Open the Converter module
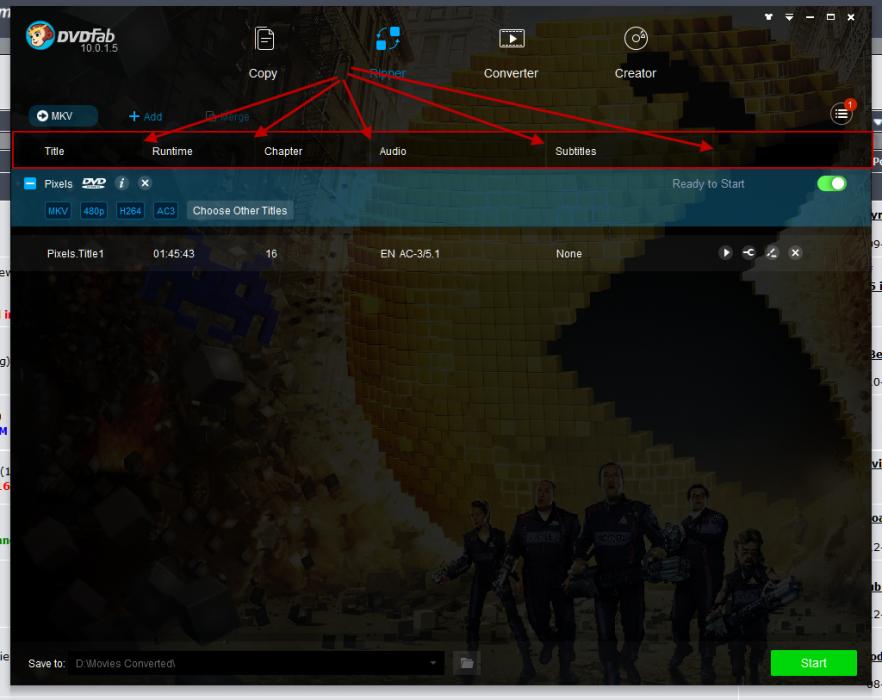Image resolution: width=882 pixels, height=700 pixels. point(511,53)
